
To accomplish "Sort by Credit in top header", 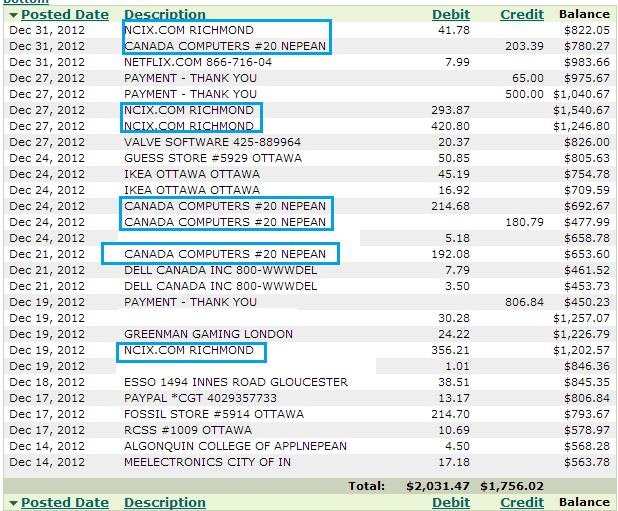I will (522, 15).
